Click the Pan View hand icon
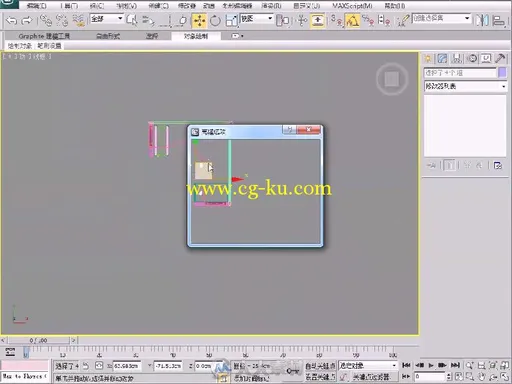The width and height of the screenshot is (512, 384). [x=482, y=377]
